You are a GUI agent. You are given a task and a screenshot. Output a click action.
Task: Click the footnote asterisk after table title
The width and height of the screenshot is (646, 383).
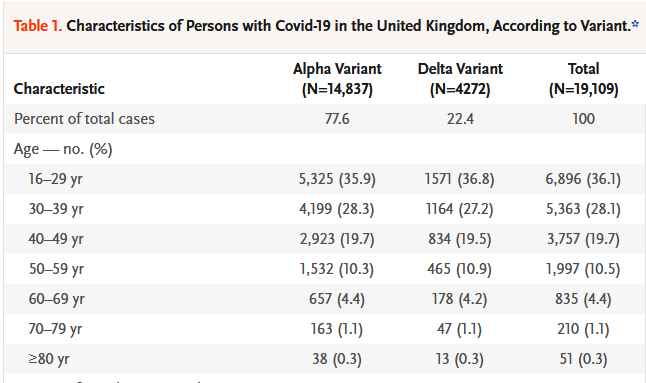coord(635,23)
